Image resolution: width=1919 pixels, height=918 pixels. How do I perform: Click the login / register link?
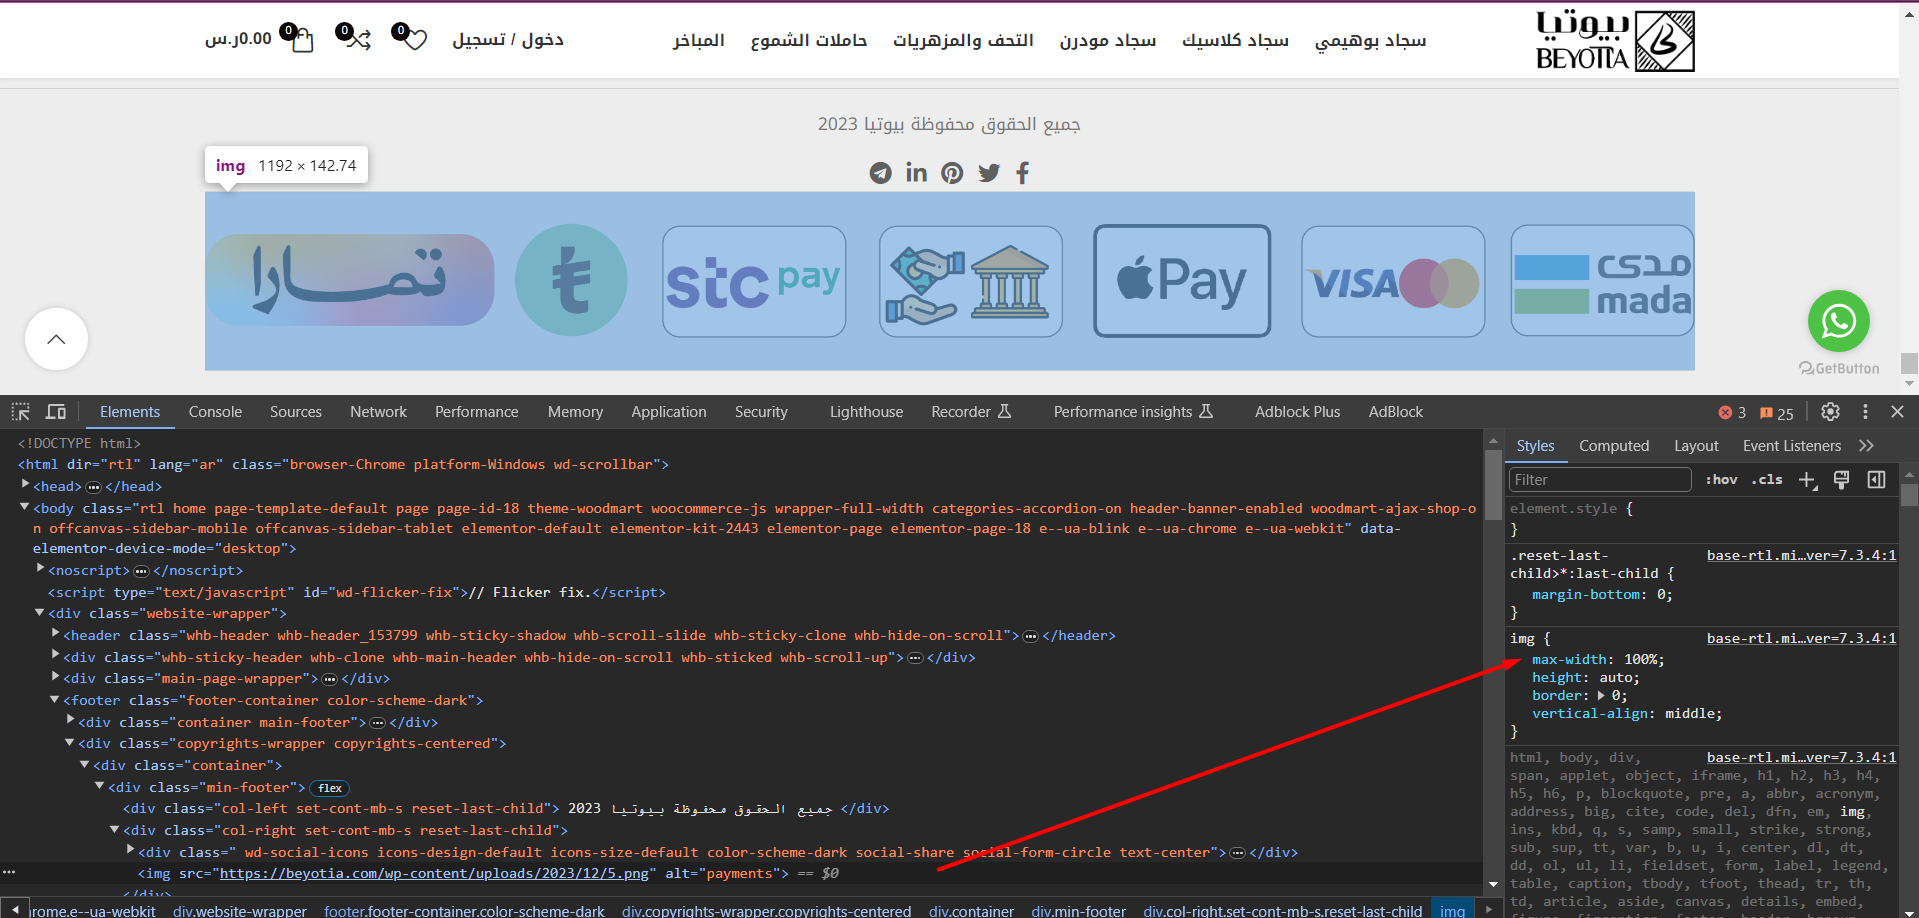point(508,40)
